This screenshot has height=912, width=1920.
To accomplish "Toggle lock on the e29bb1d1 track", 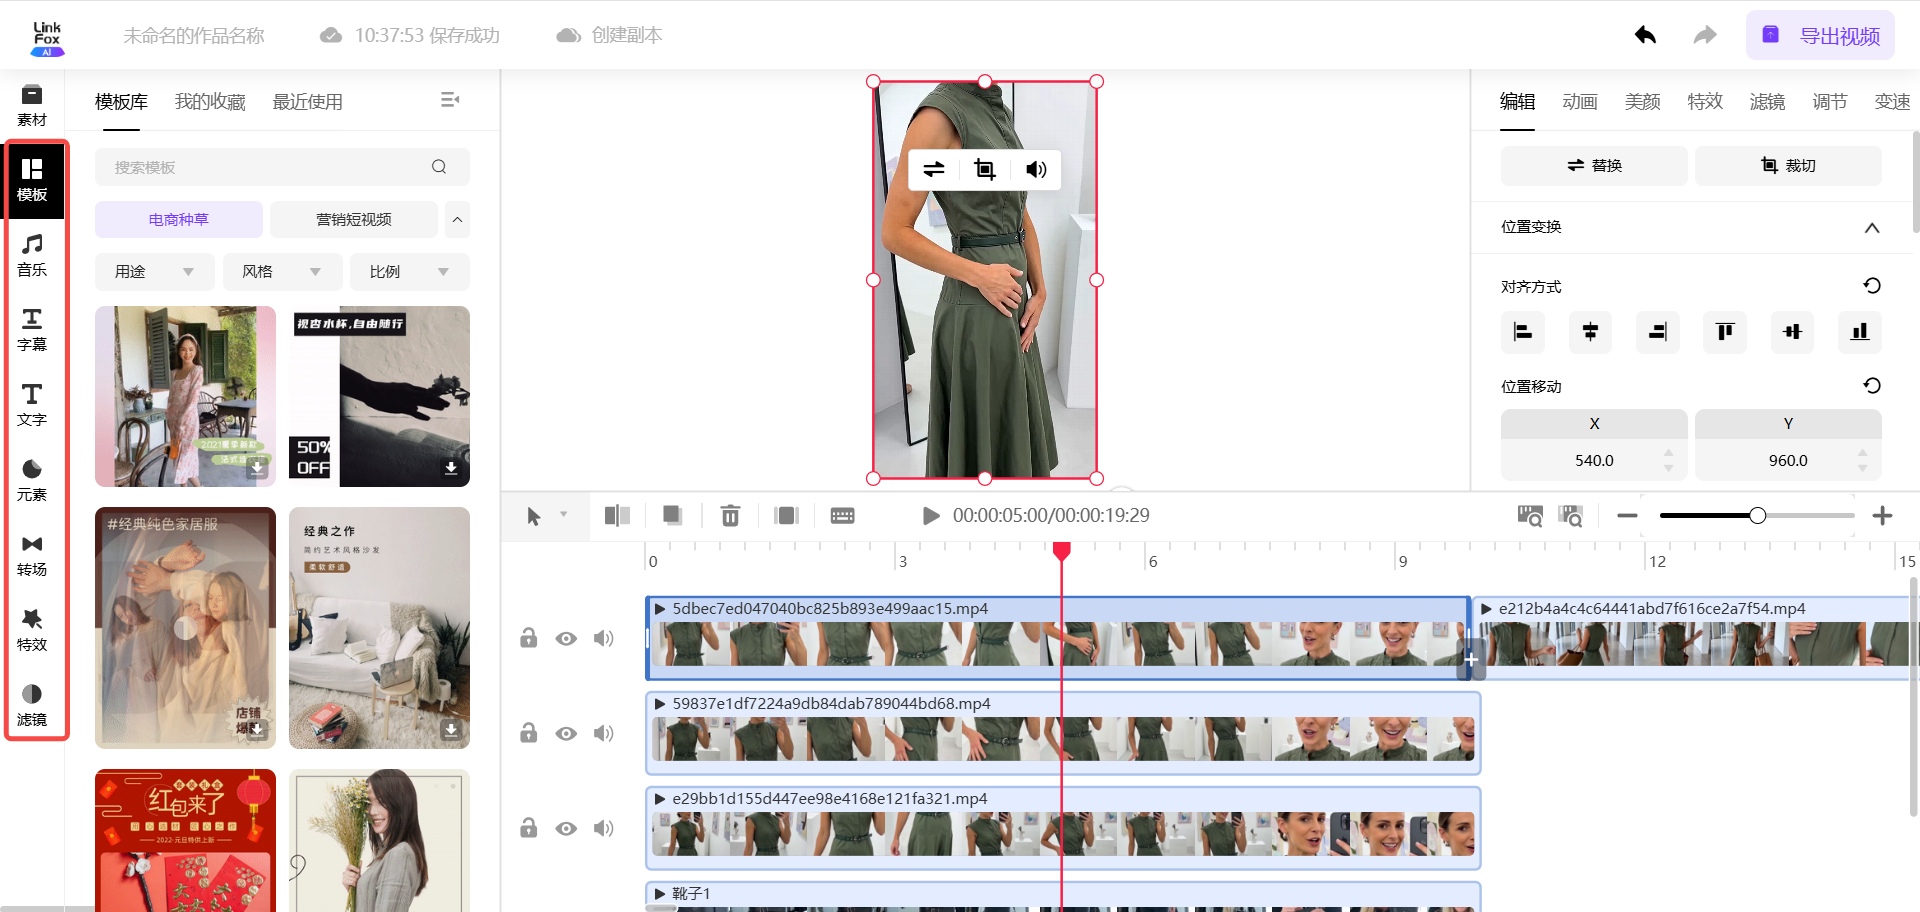I will (x=529, y=828).
